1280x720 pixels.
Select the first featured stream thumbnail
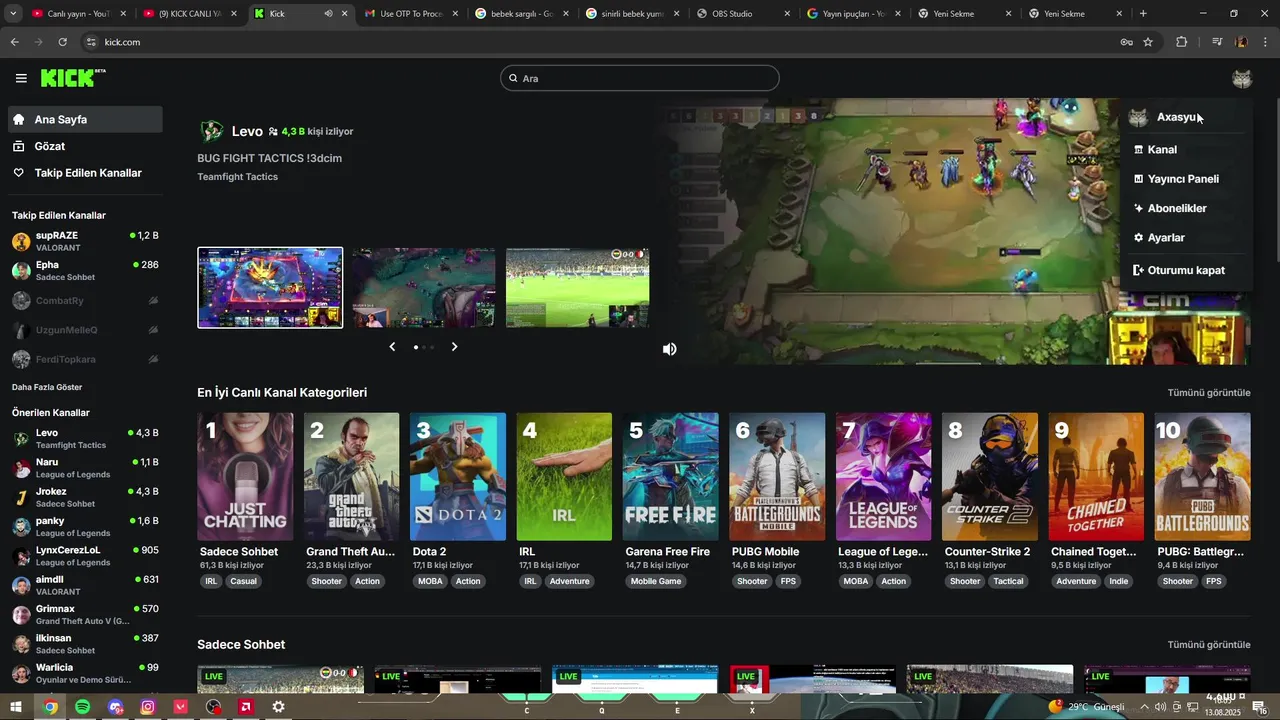pyautogui.click(x=270, y=288)
